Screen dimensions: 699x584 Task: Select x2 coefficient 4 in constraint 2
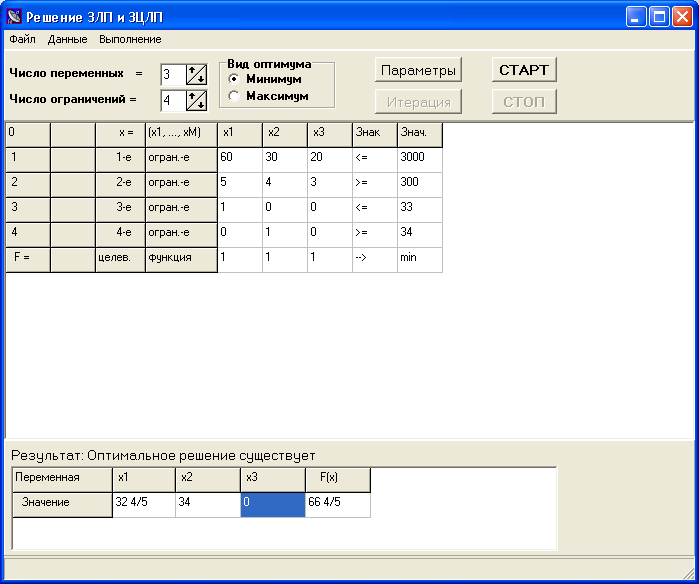(x=285, y=185)
